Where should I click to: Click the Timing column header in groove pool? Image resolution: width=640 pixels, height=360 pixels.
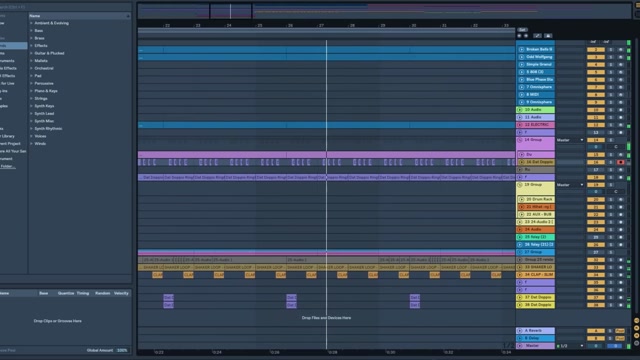[83, 293]
